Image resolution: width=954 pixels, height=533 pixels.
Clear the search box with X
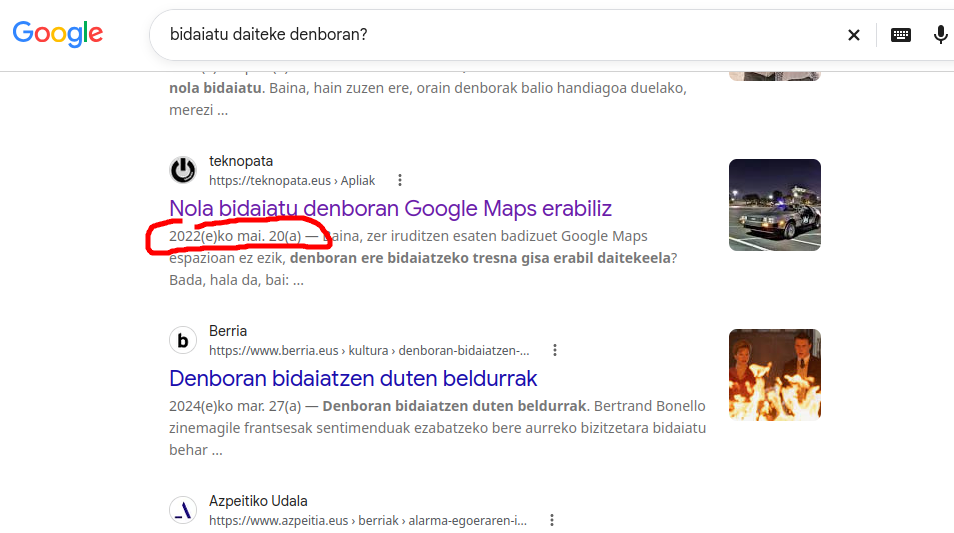pos(854,35)
